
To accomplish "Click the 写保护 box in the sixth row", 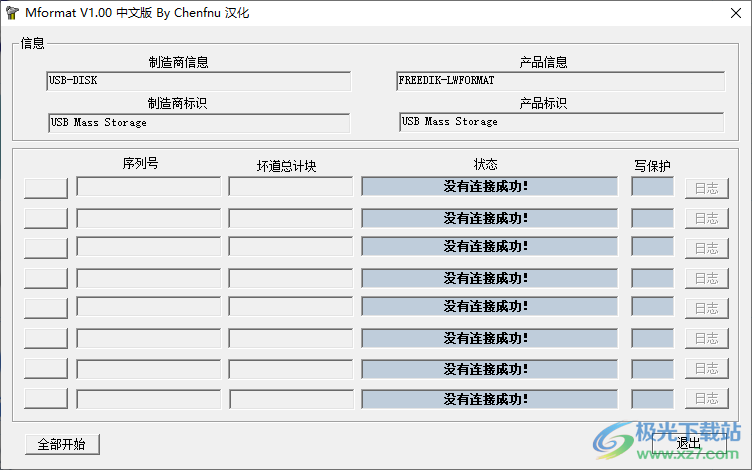I will click(653, 338).
